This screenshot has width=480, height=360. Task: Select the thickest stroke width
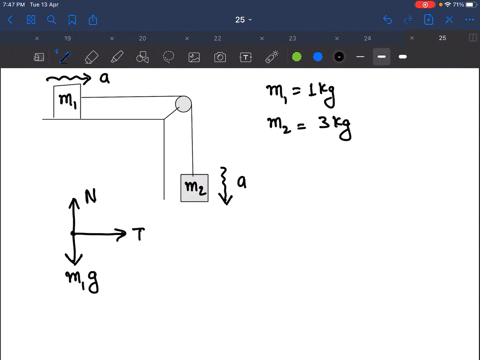click(403, 57)
